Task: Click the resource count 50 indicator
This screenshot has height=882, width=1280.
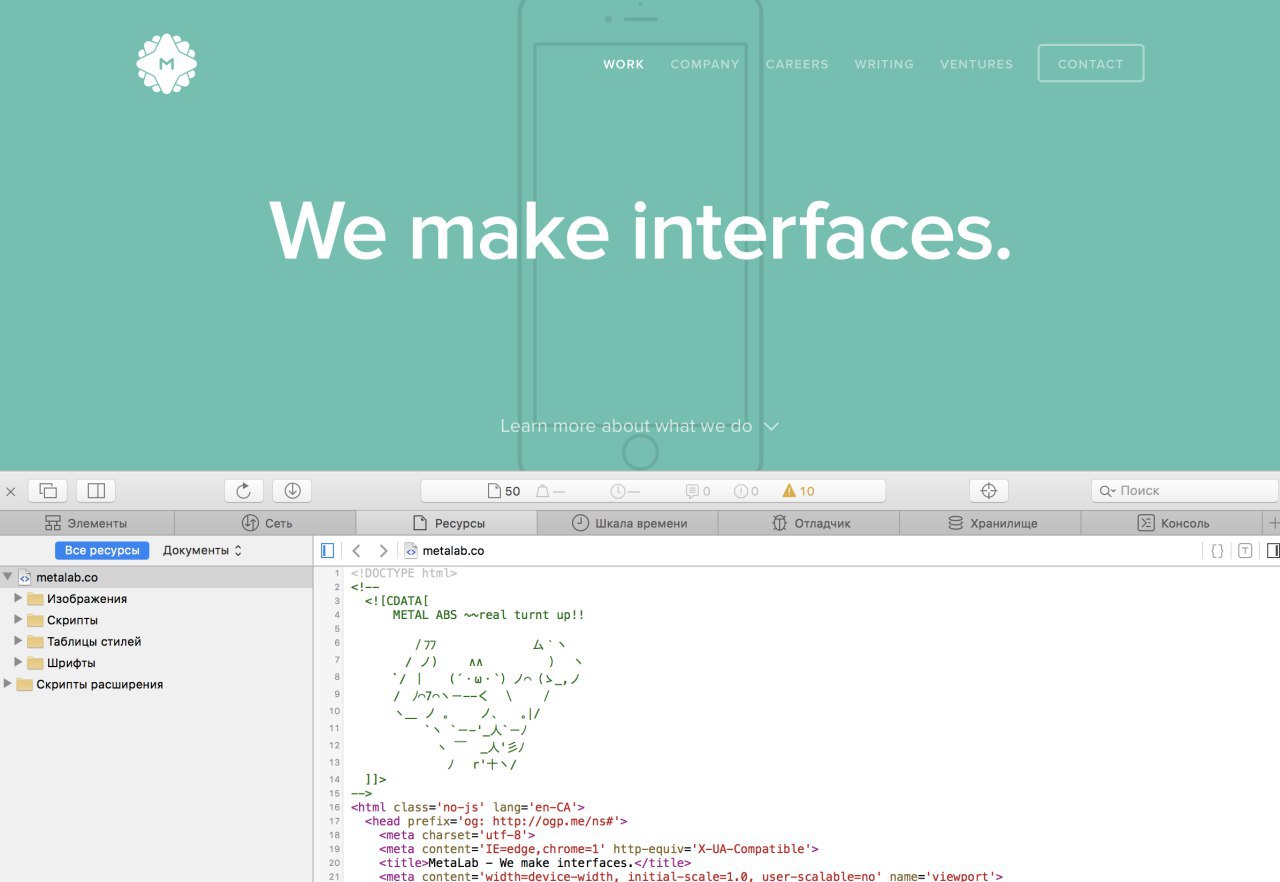Action: pos(504,491)
